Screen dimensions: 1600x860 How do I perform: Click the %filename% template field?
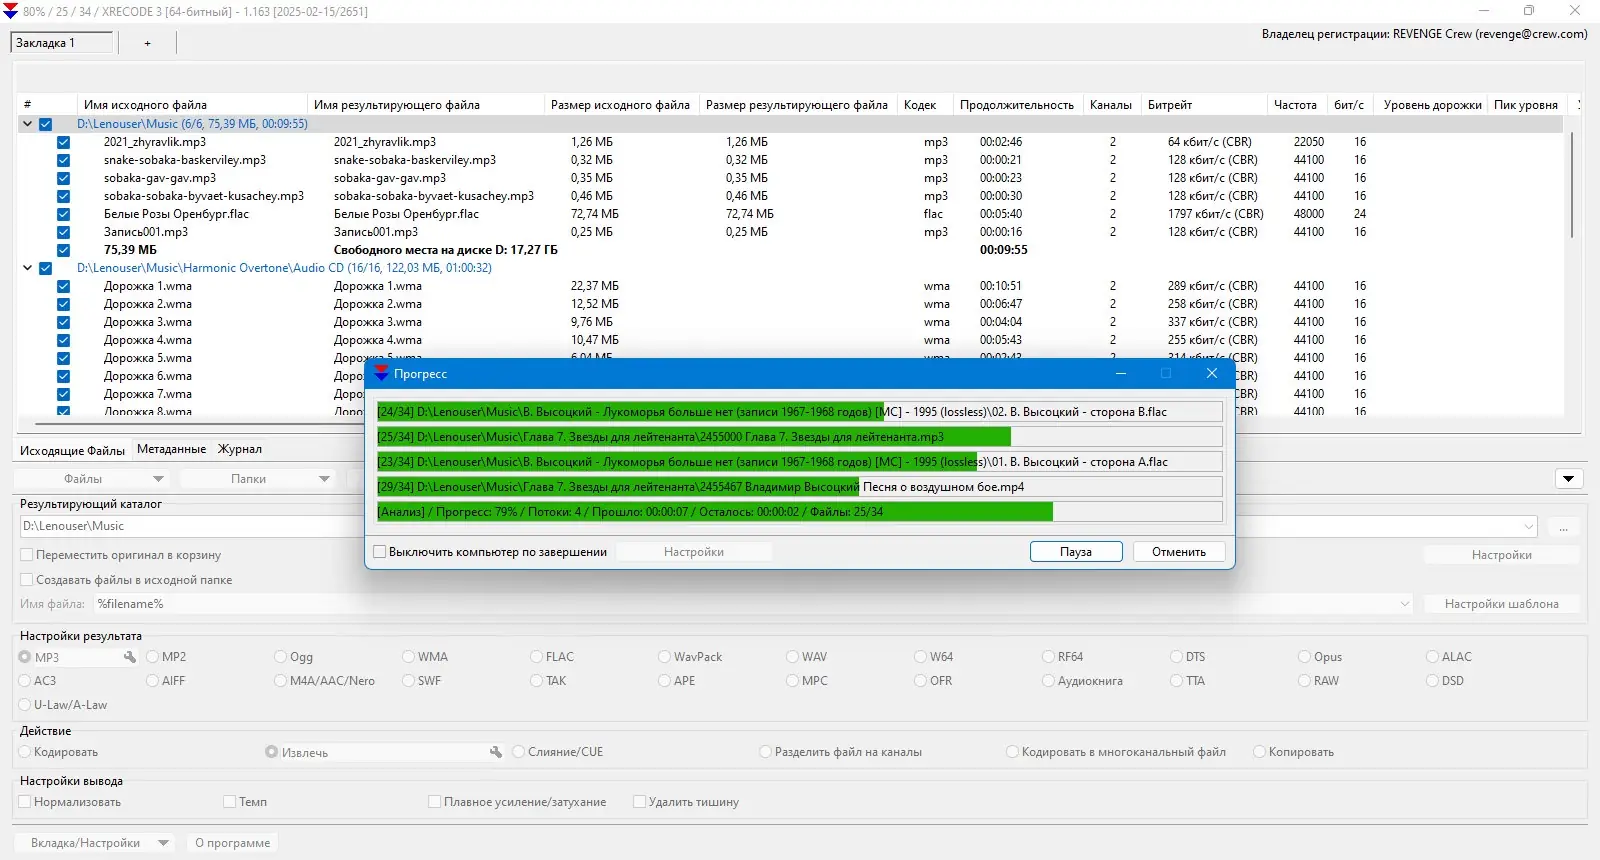(754, 604)
